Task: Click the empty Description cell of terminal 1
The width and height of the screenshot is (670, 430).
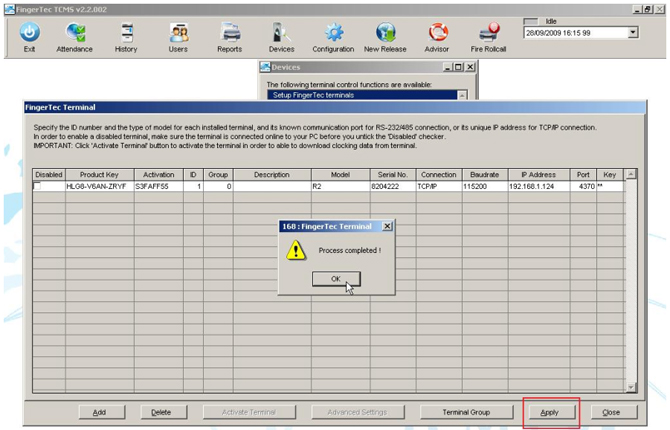Action: [272, 186]
